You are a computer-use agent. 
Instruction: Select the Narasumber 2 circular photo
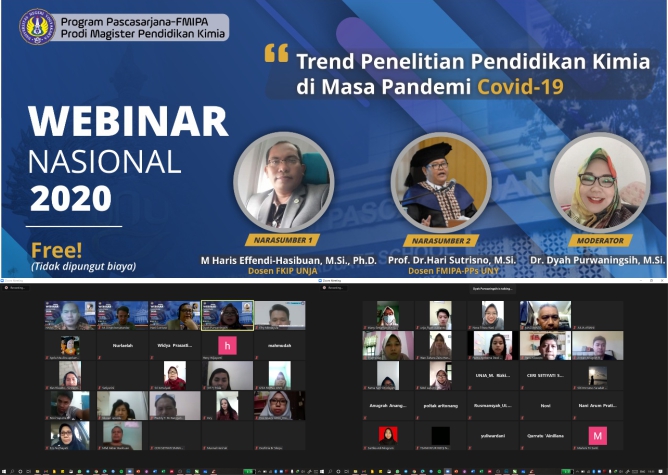click(440, 181)
